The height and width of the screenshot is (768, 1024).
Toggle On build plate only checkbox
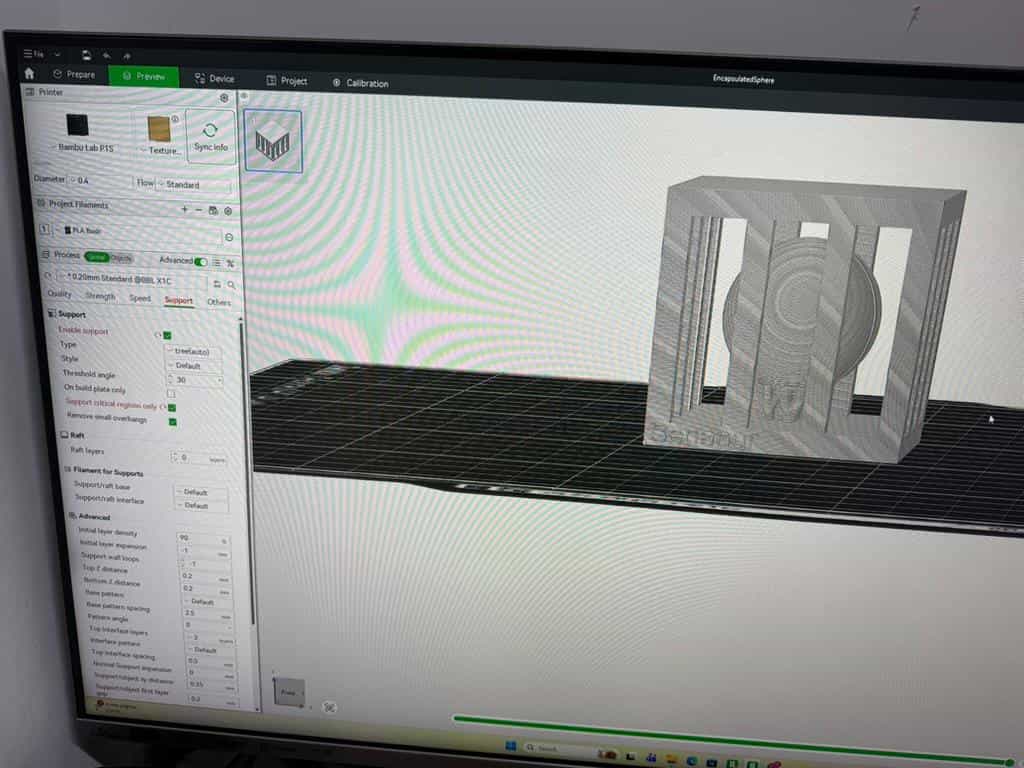171,394
